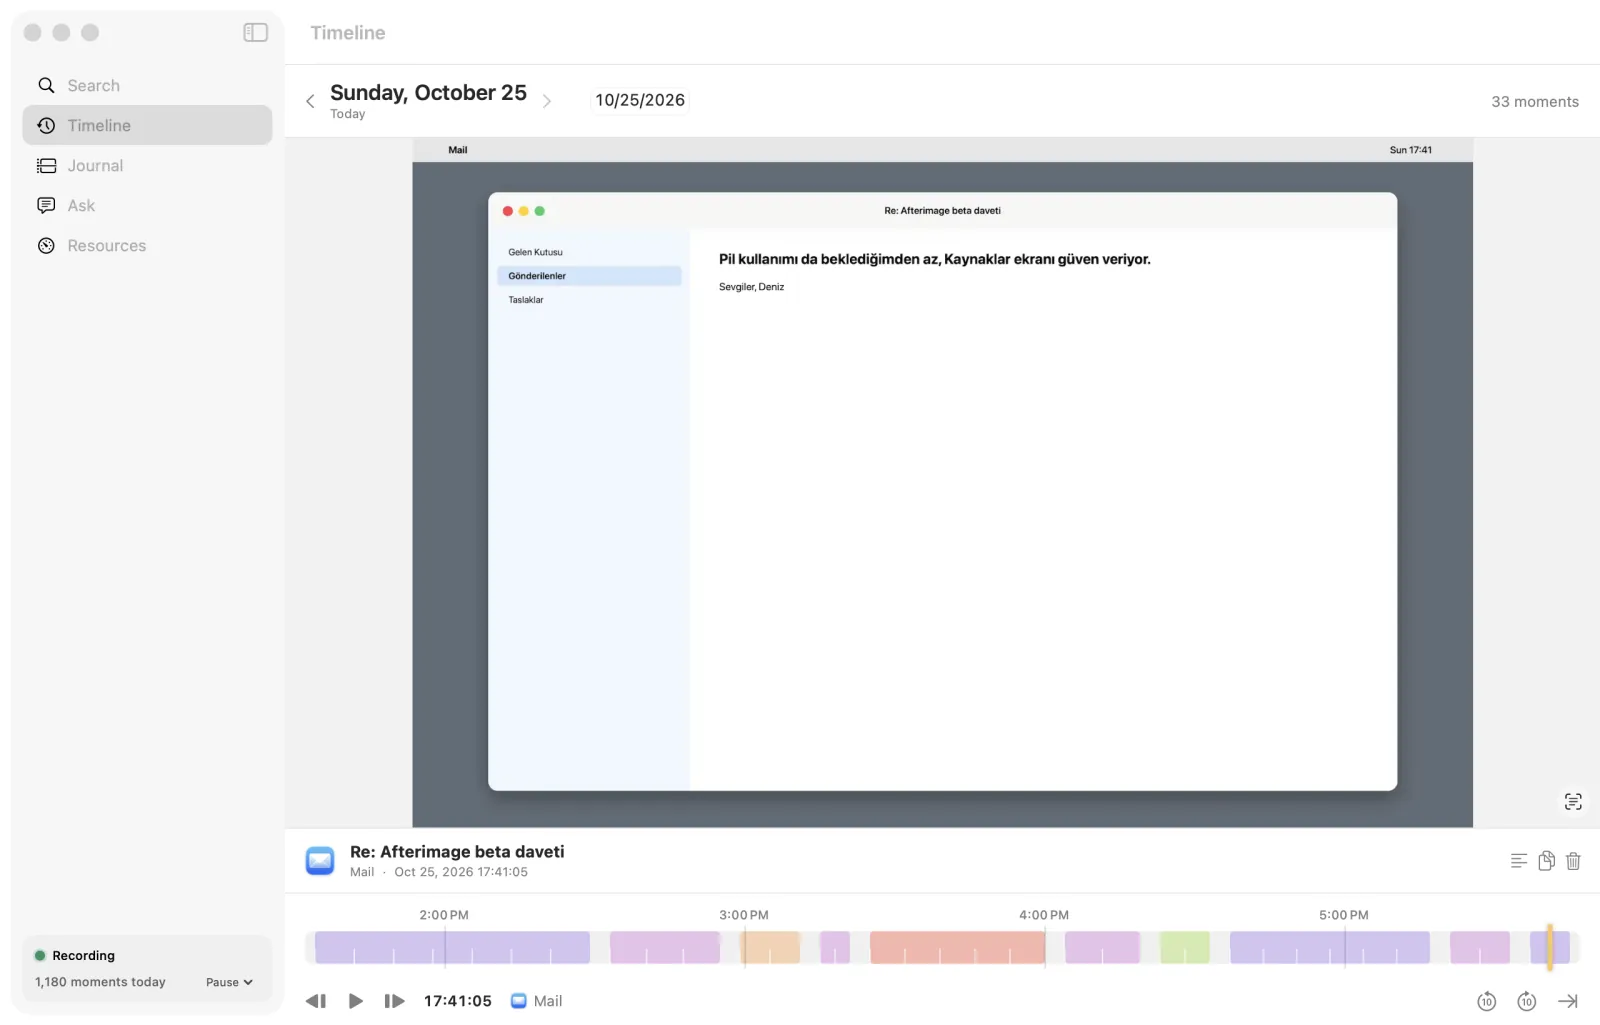Viewport: 1600px width, 1025px height.
Task: Click the 33 moments count
Action: (1535, 102)
